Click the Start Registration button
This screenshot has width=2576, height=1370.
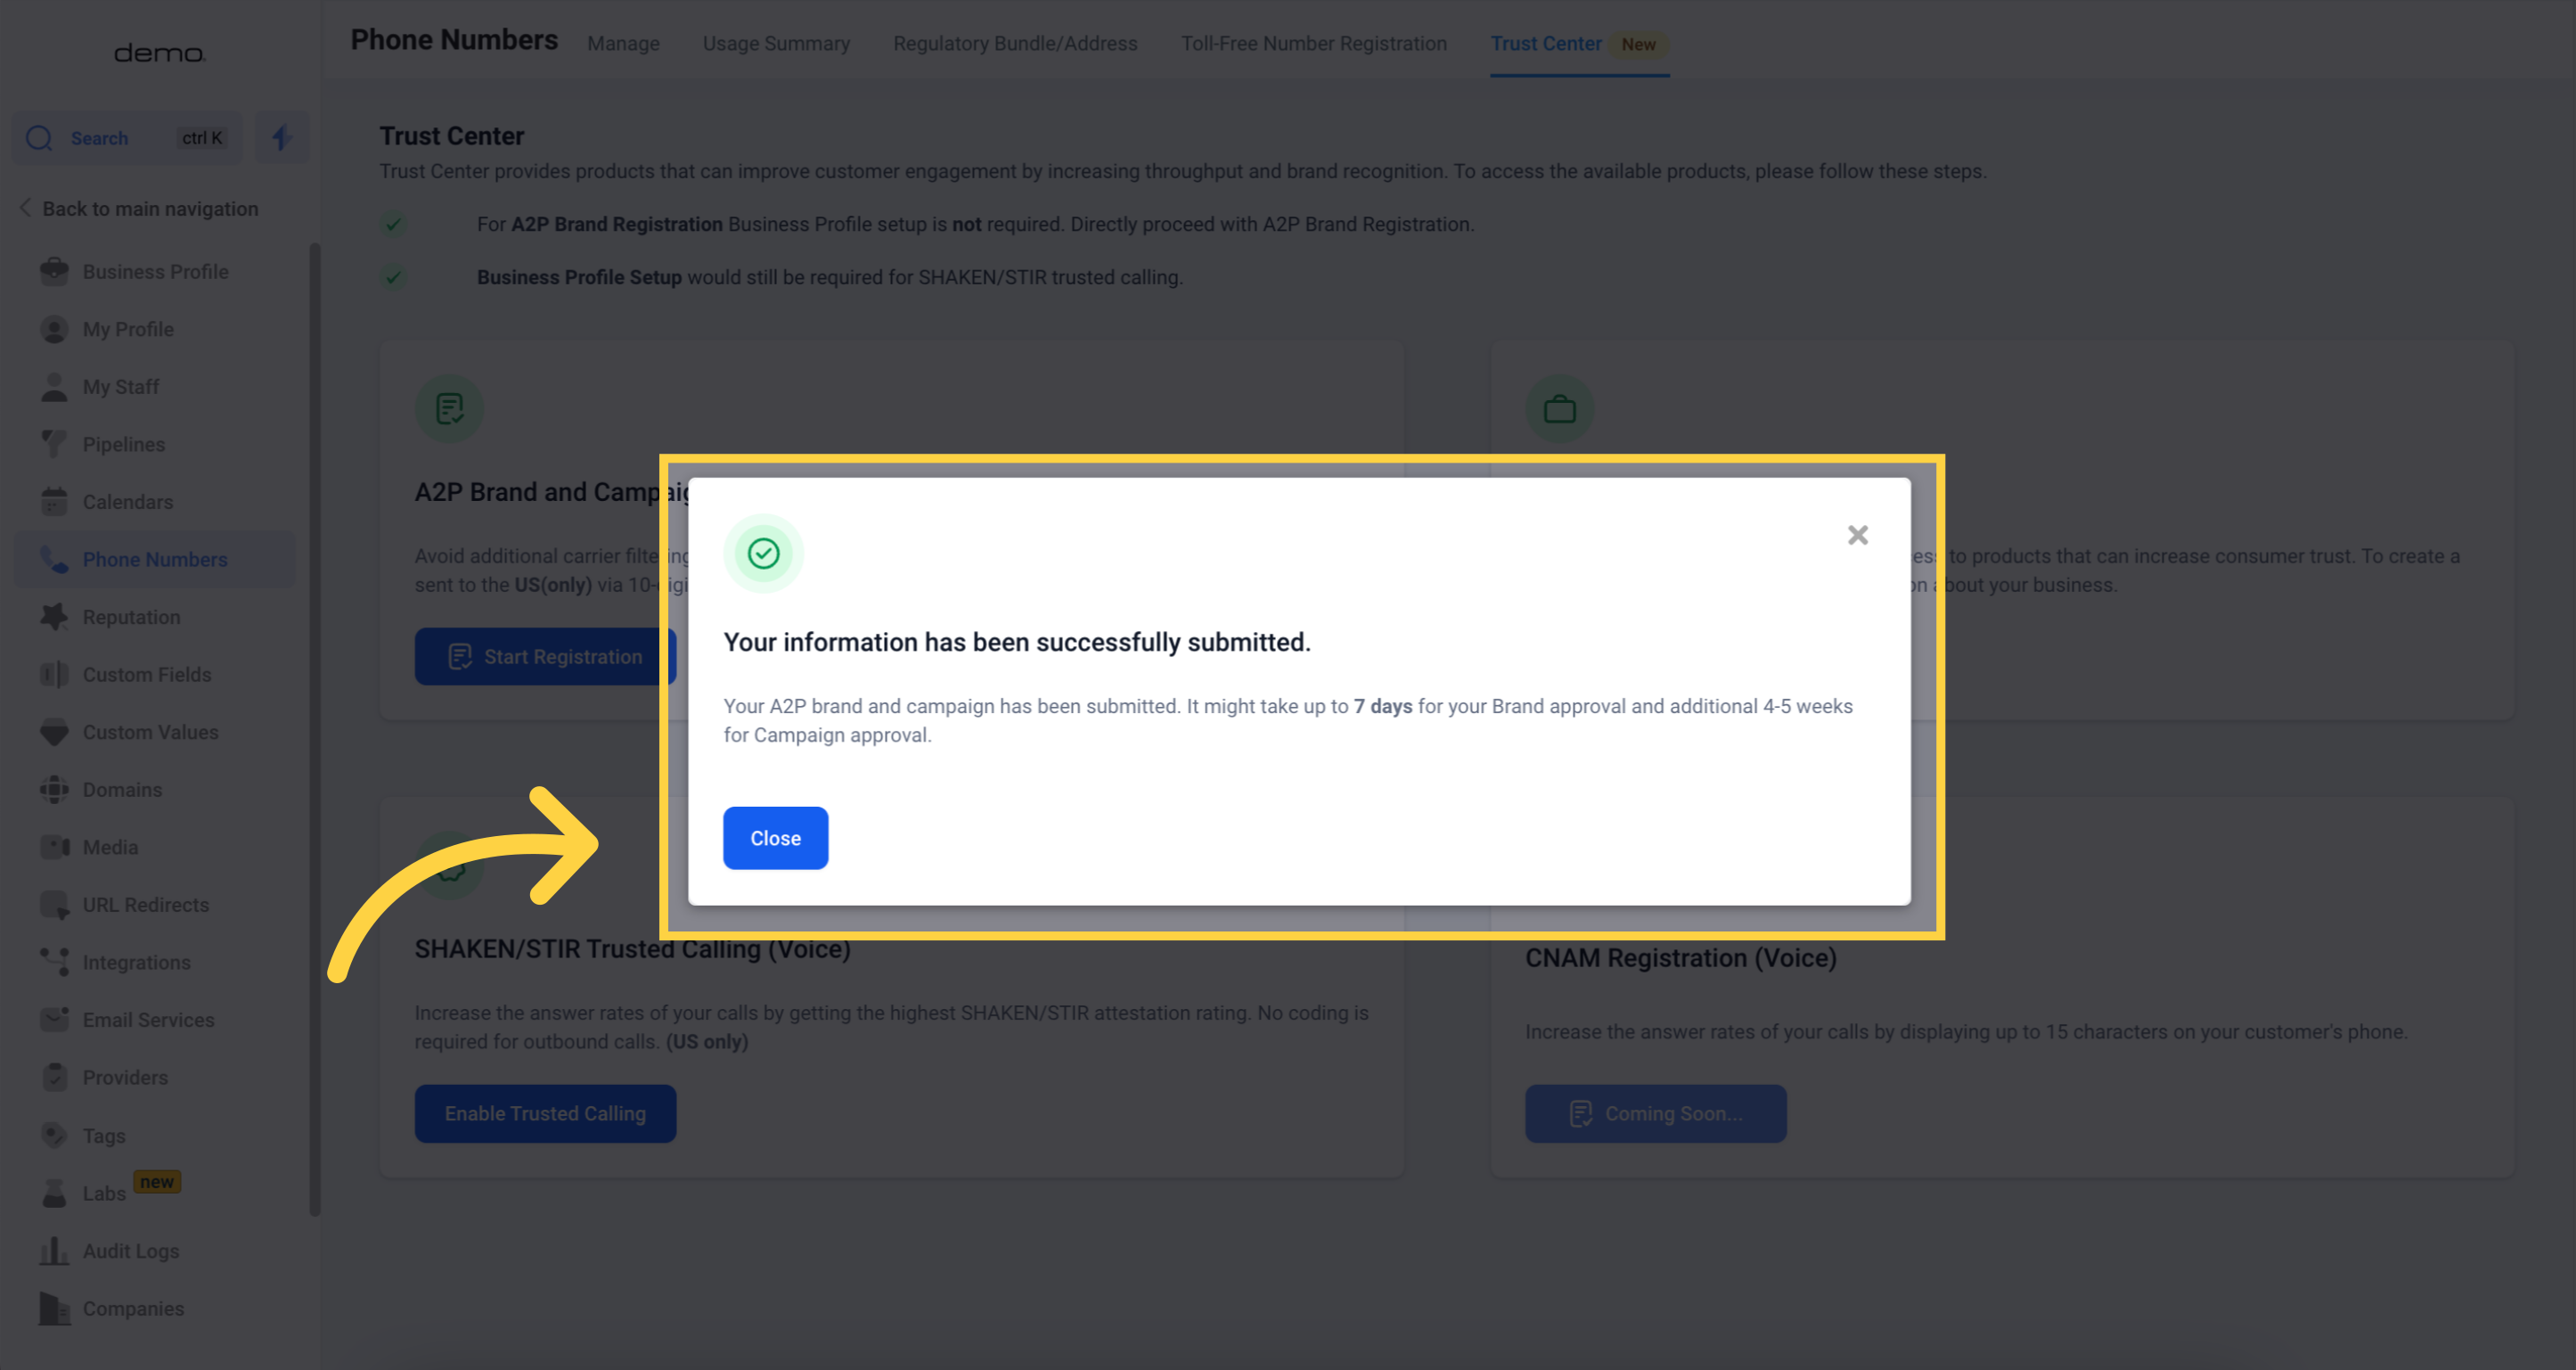click(545, 657)
